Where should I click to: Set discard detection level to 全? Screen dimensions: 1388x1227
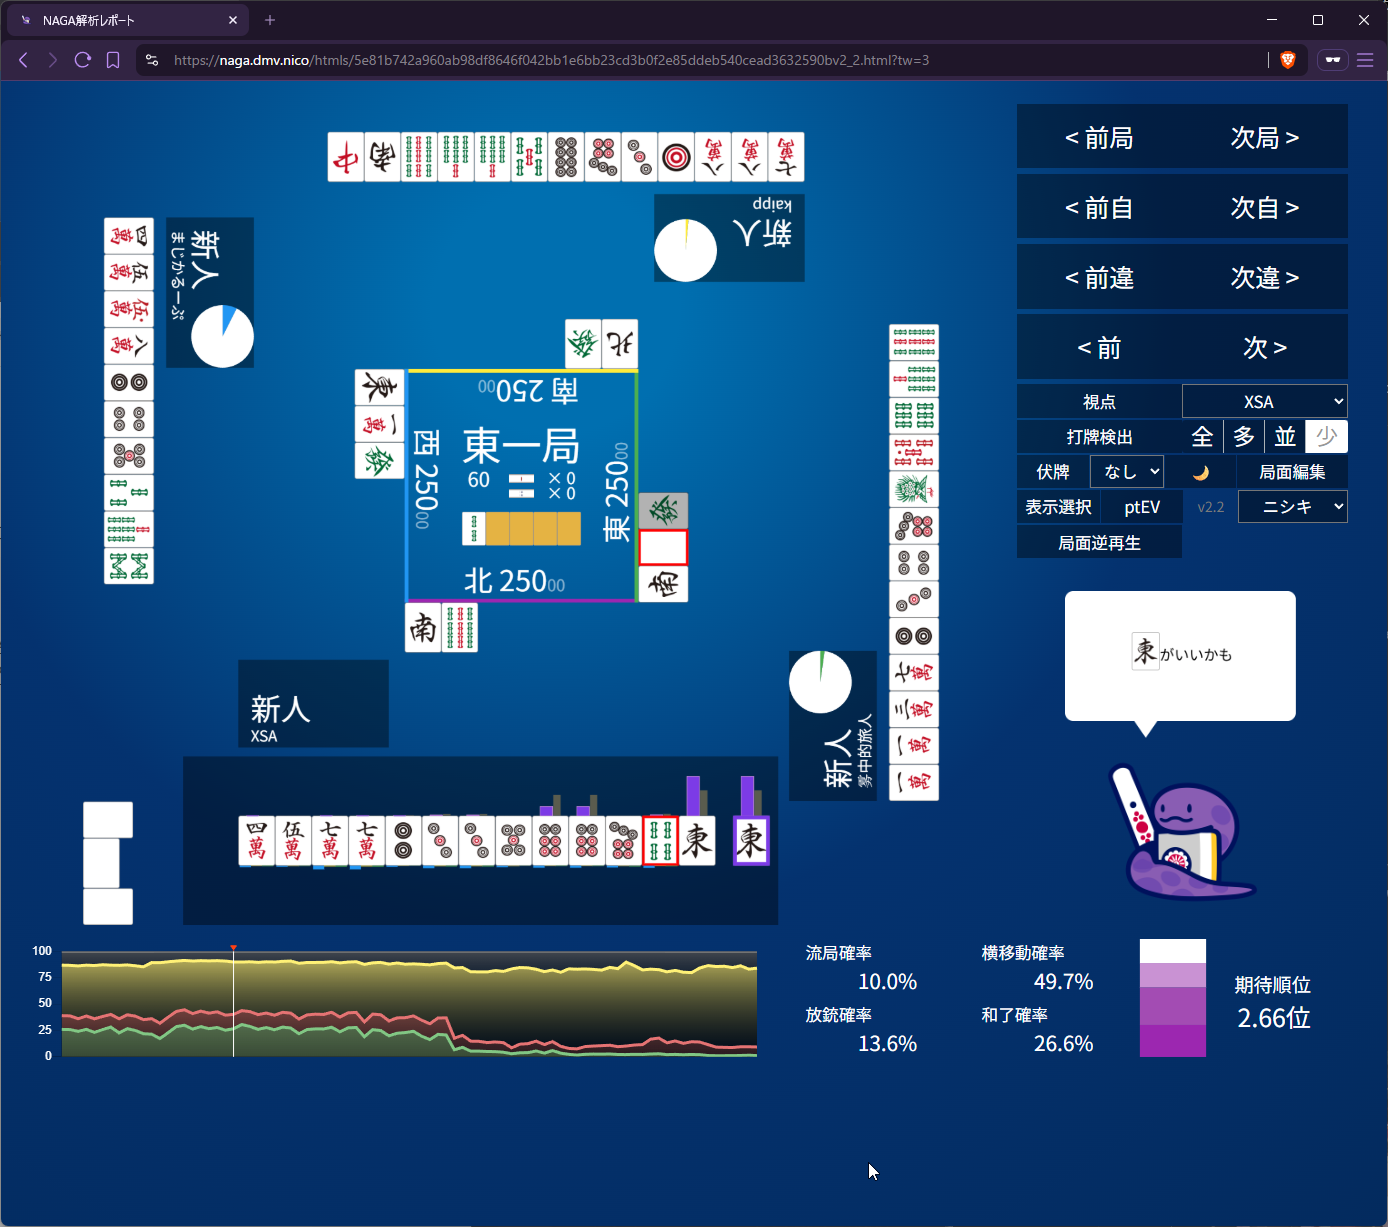pyautogui.click(x=1202, y=437)
